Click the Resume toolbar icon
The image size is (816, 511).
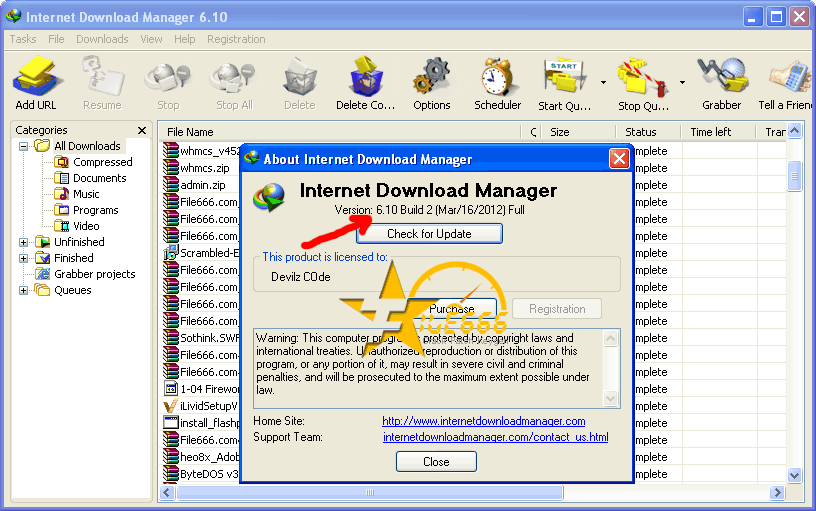click(x=102, y=83)
